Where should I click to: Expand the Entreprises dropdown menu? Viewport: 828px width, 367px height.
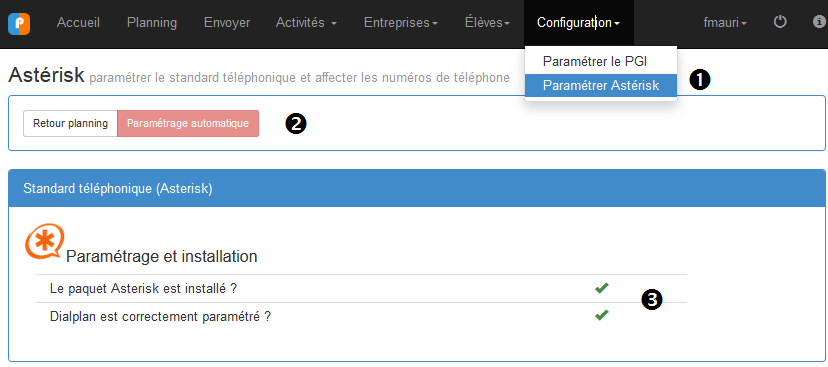(x=401, y=23)
